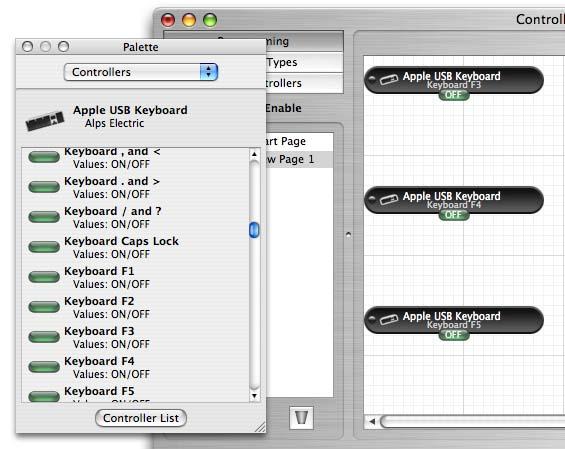This screenshot has height=449, width=565.
Task: Select the partially hidden 'trollers' tab in main window
Action: coord(304,83)
